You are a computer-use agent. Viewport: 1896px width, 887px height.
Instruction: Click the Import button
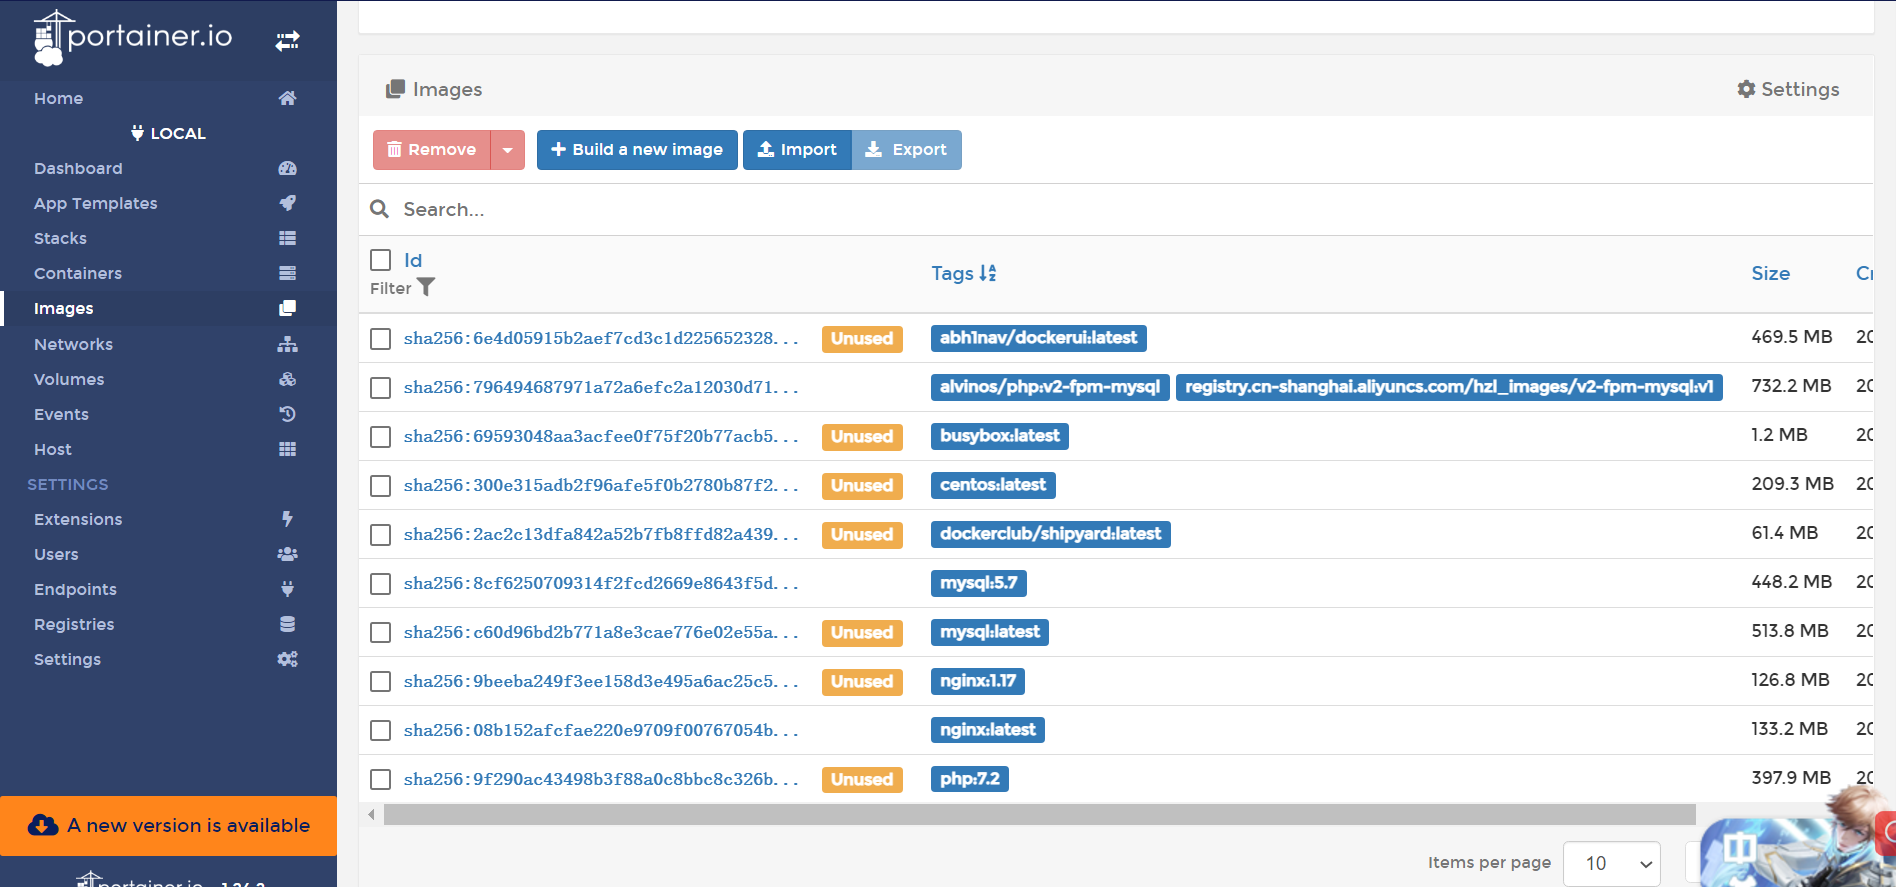click(x=797, y=150)
